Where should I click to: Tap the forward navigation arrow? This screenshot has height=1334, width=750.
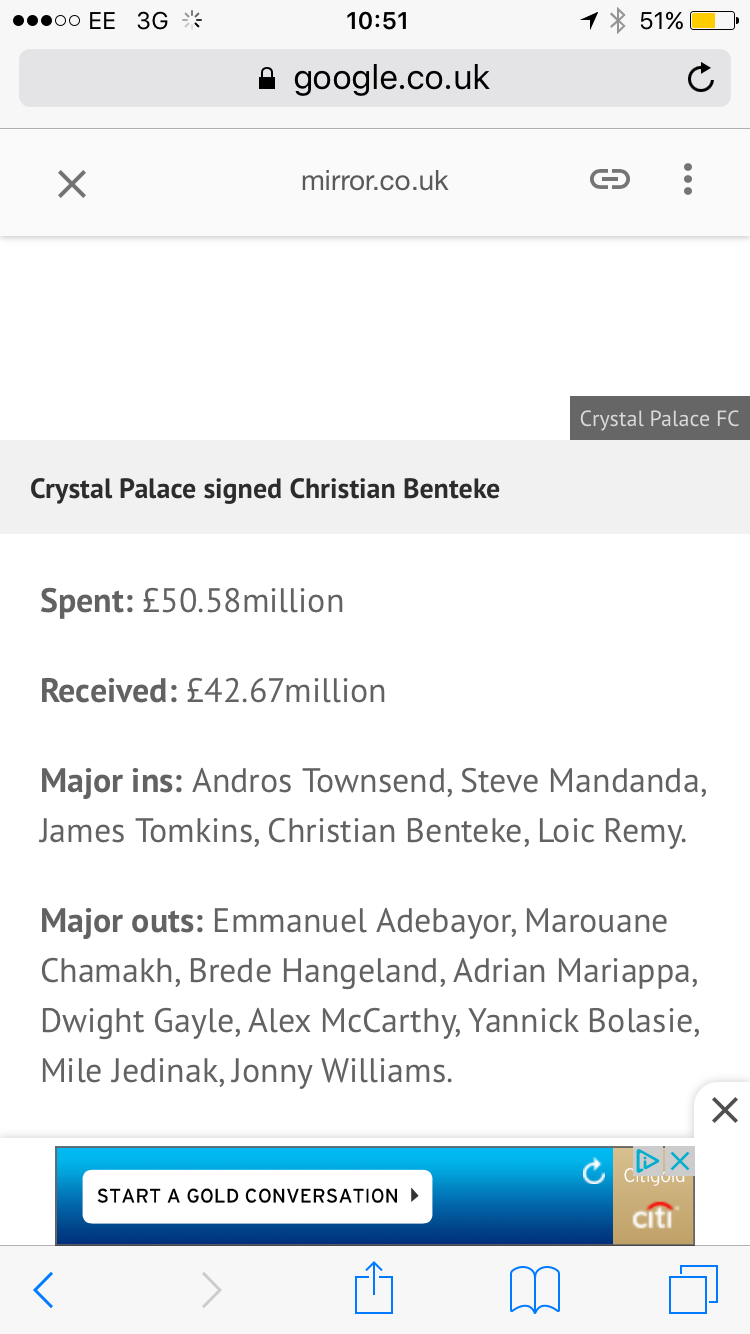[x=211, y=1290]
